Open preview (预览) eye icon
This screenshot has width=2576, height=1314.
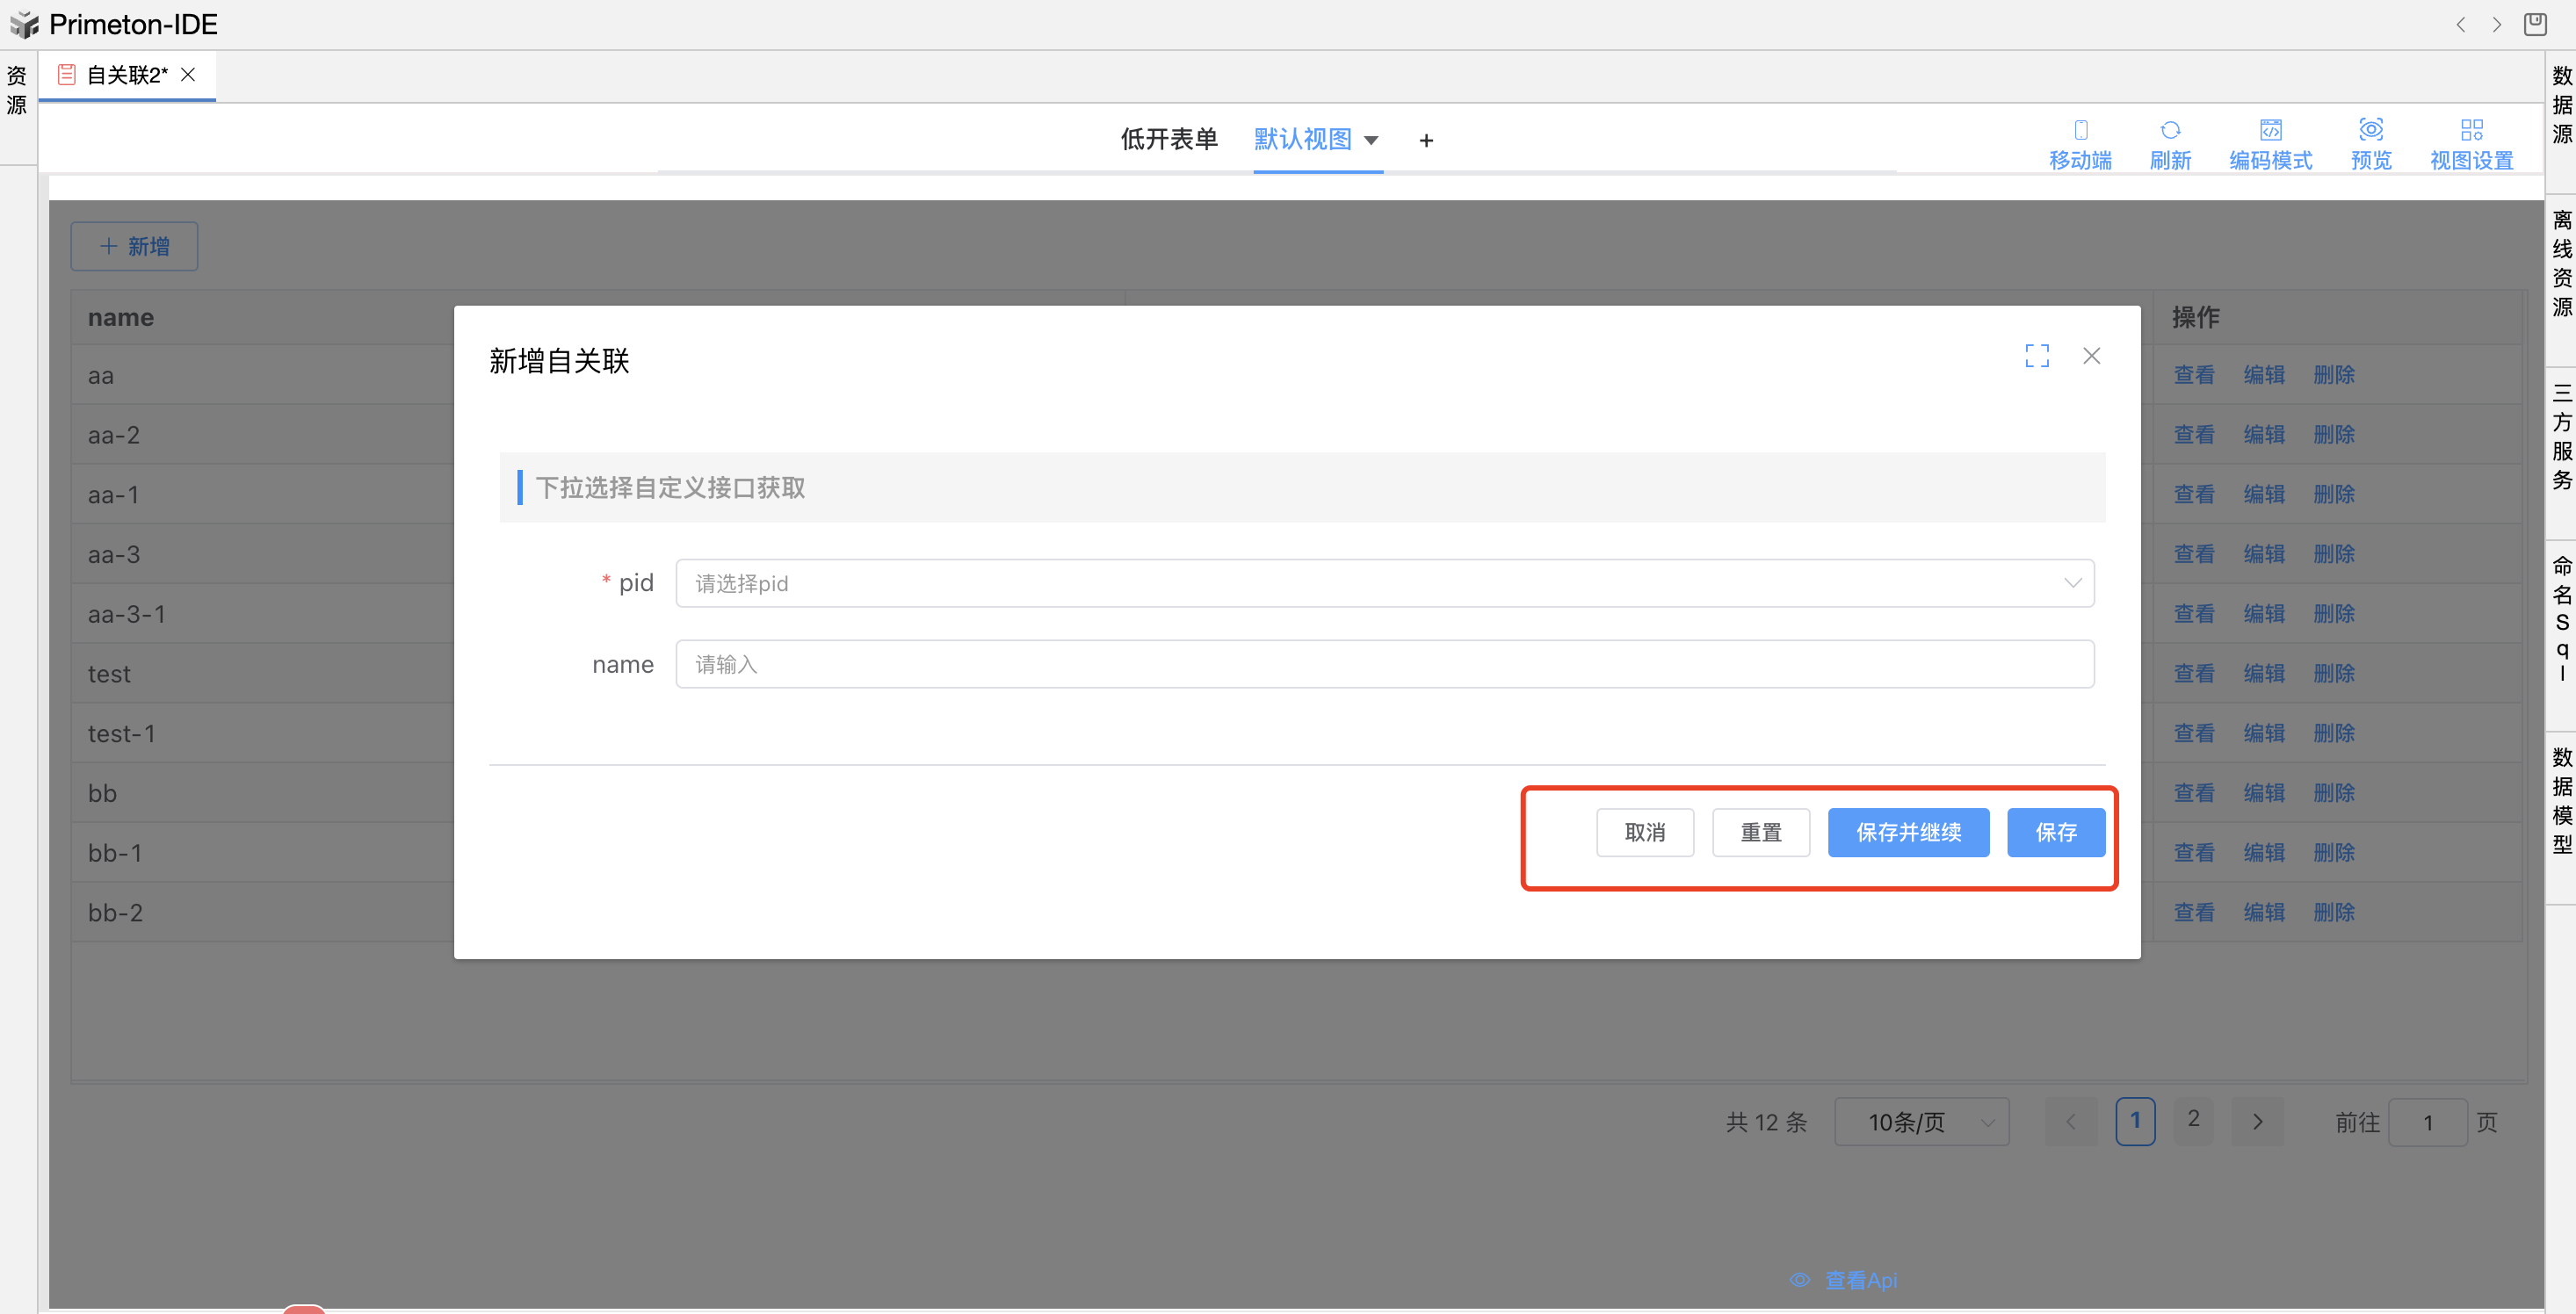pyautogui.click(x=2371, y=130)
